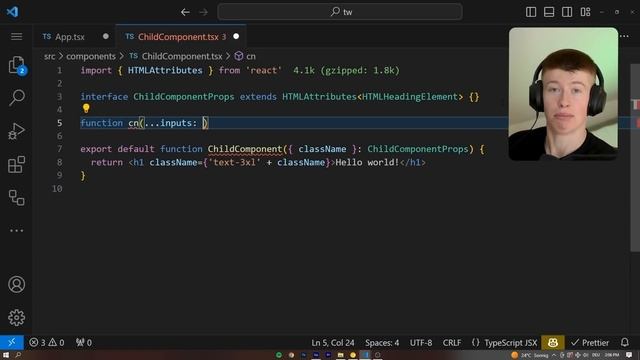Image resolution: width=640 pixels, height=360 pixels.
Task: Click the Hello world! text in JSX
Action: (367, 162)
